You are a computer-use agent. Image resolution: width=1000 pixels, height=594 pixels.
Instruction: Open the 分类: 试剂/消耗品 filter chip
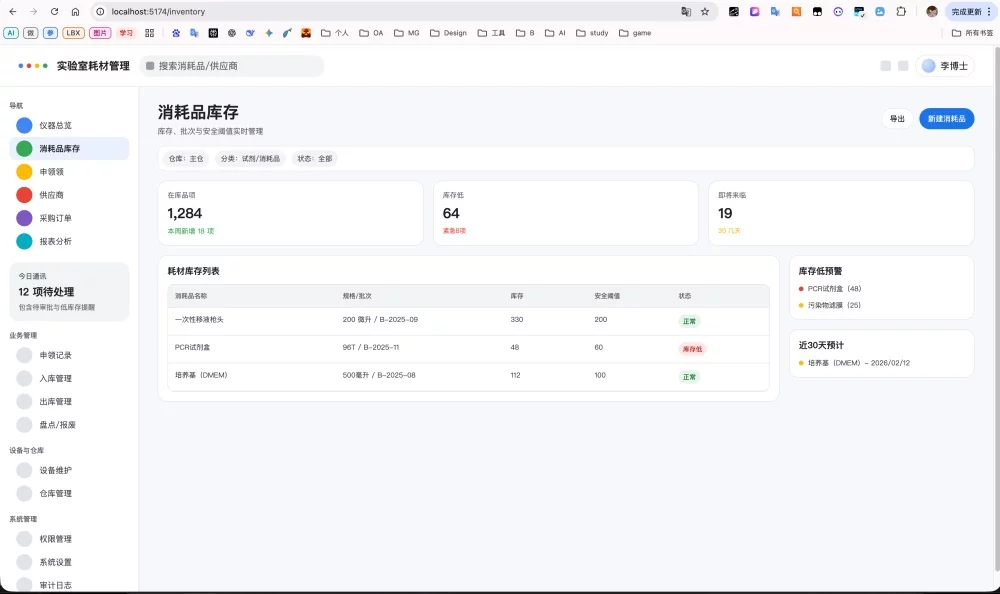click(250, 159)
